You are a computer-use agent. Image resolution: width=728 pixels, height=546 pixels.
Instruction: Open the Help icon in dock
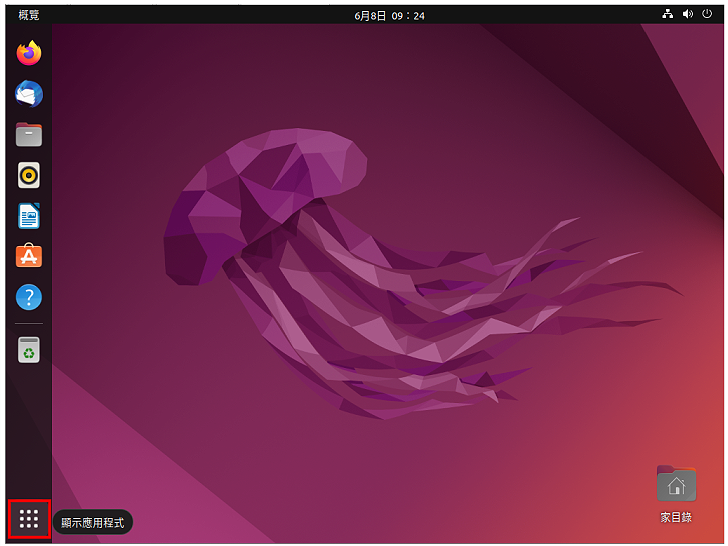[29, 297]
